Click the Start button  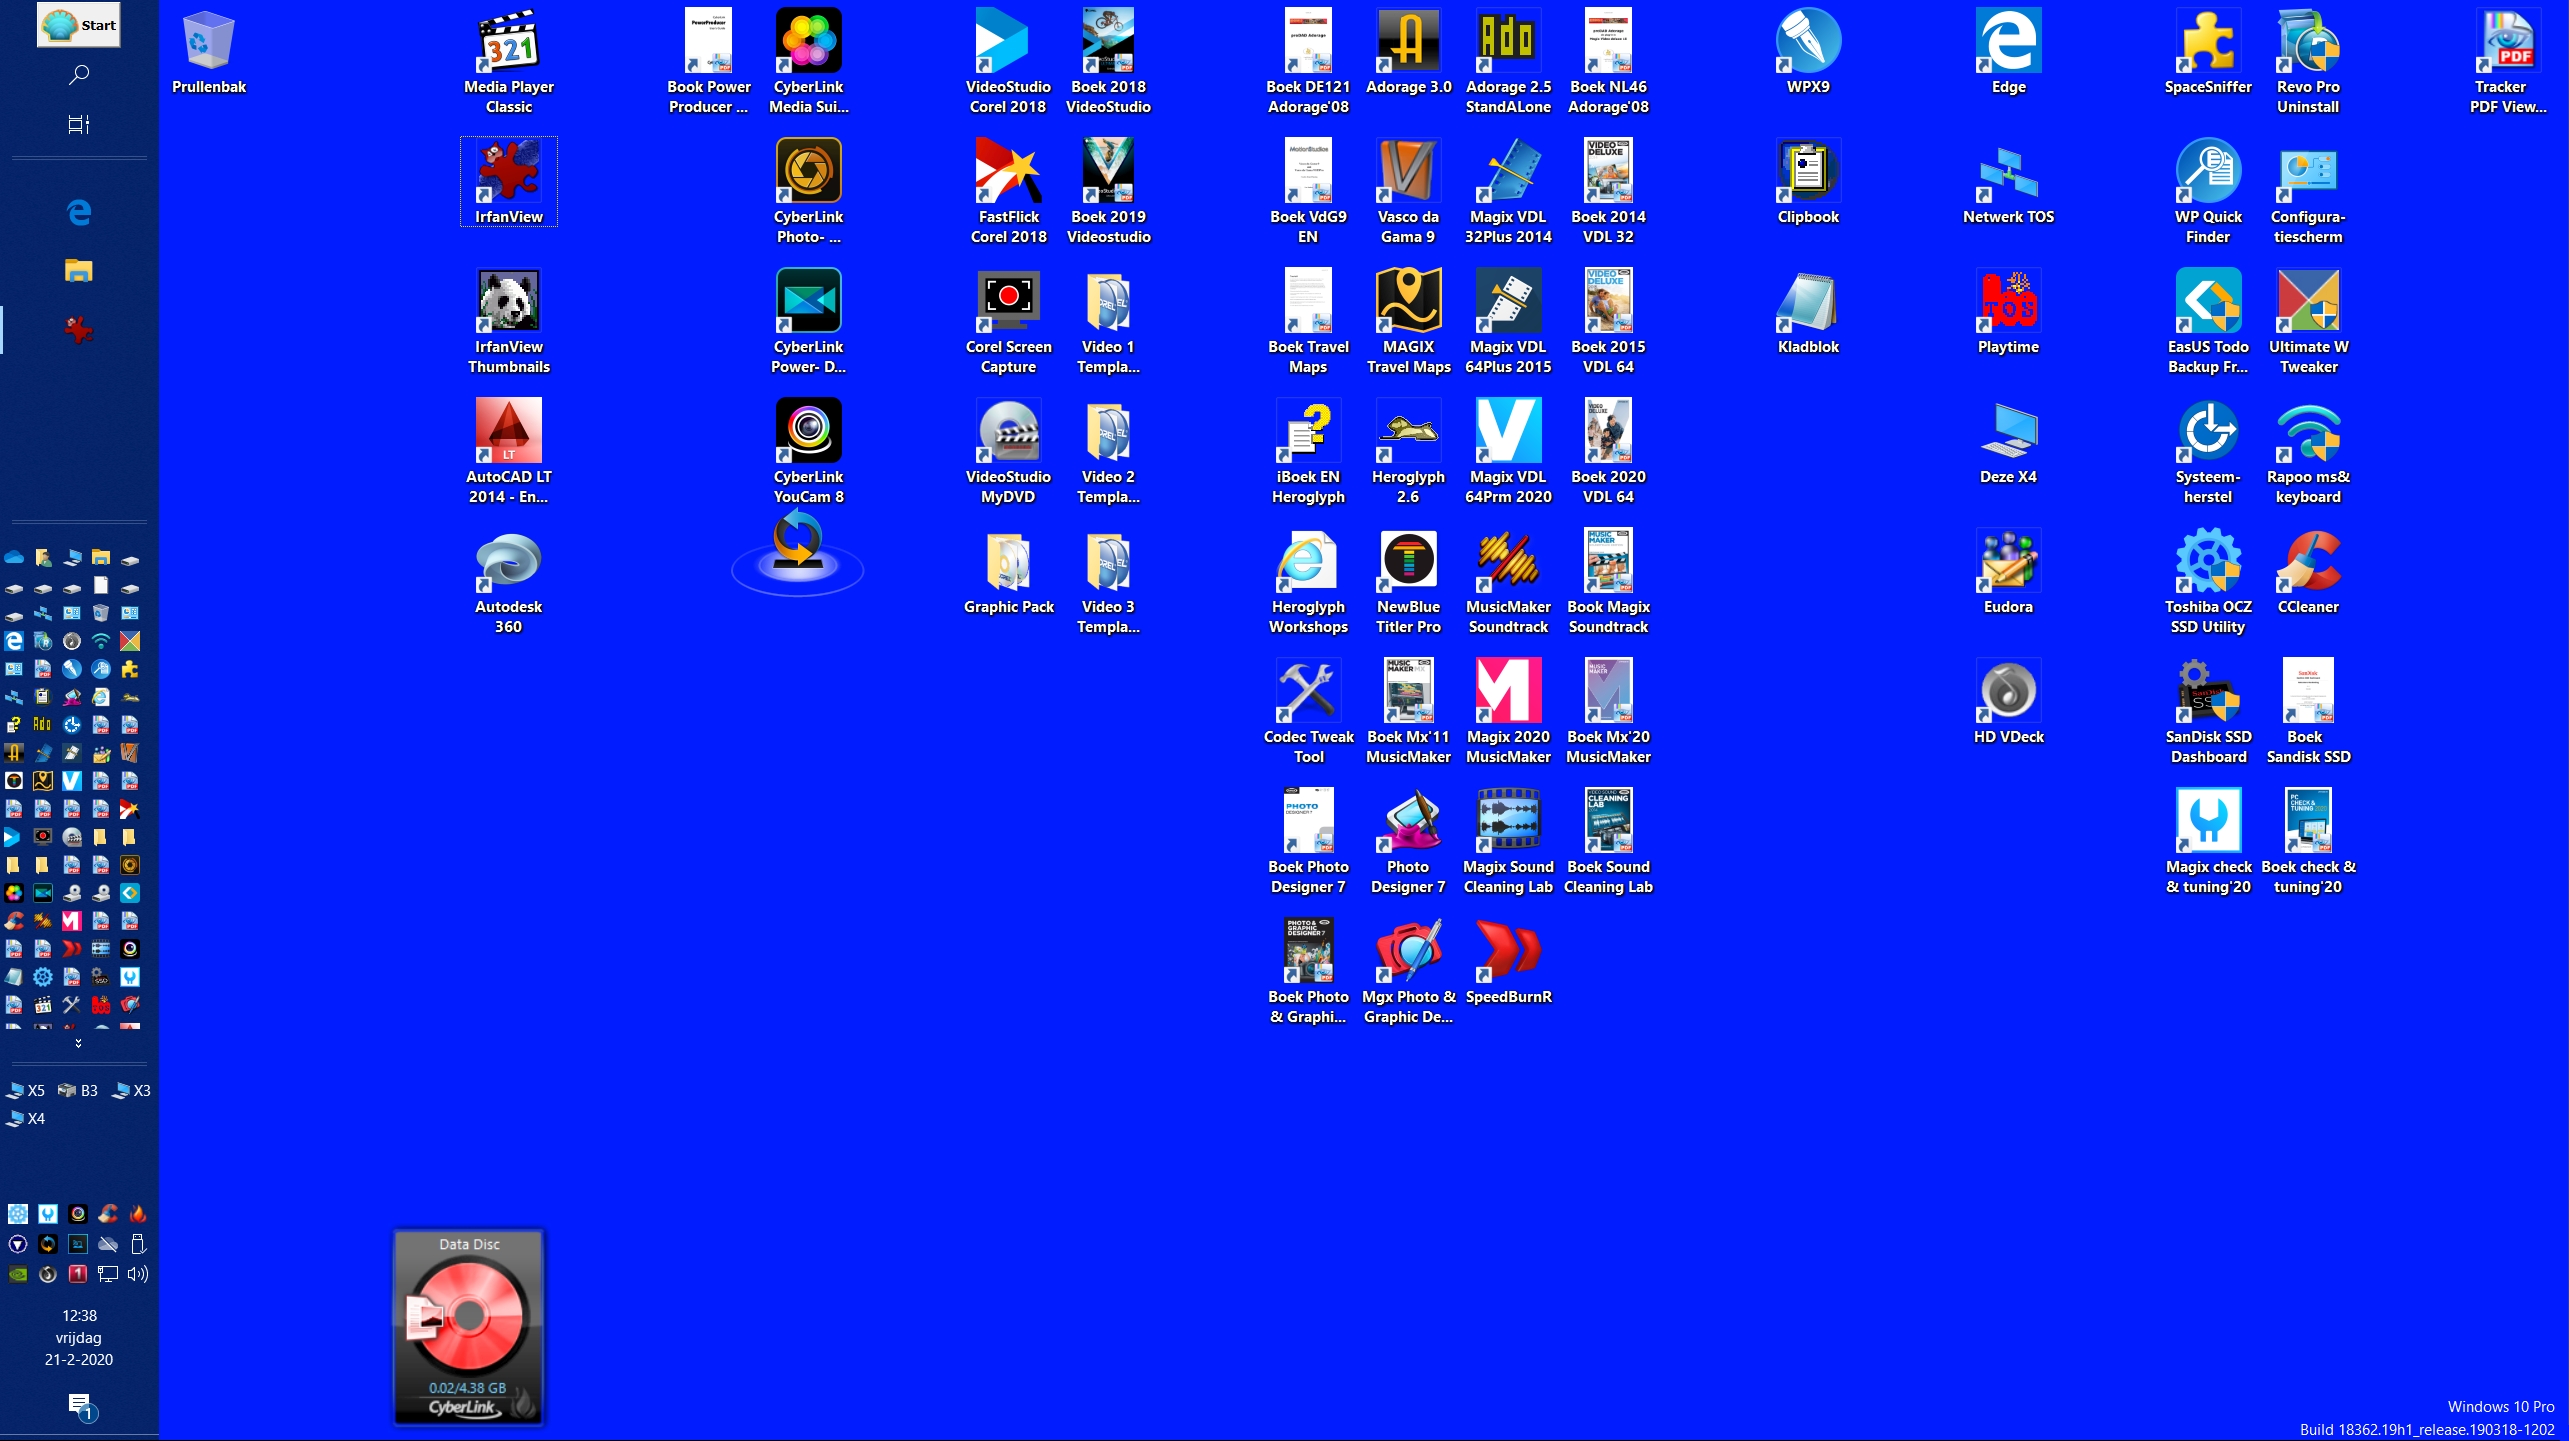click(79, 25)
